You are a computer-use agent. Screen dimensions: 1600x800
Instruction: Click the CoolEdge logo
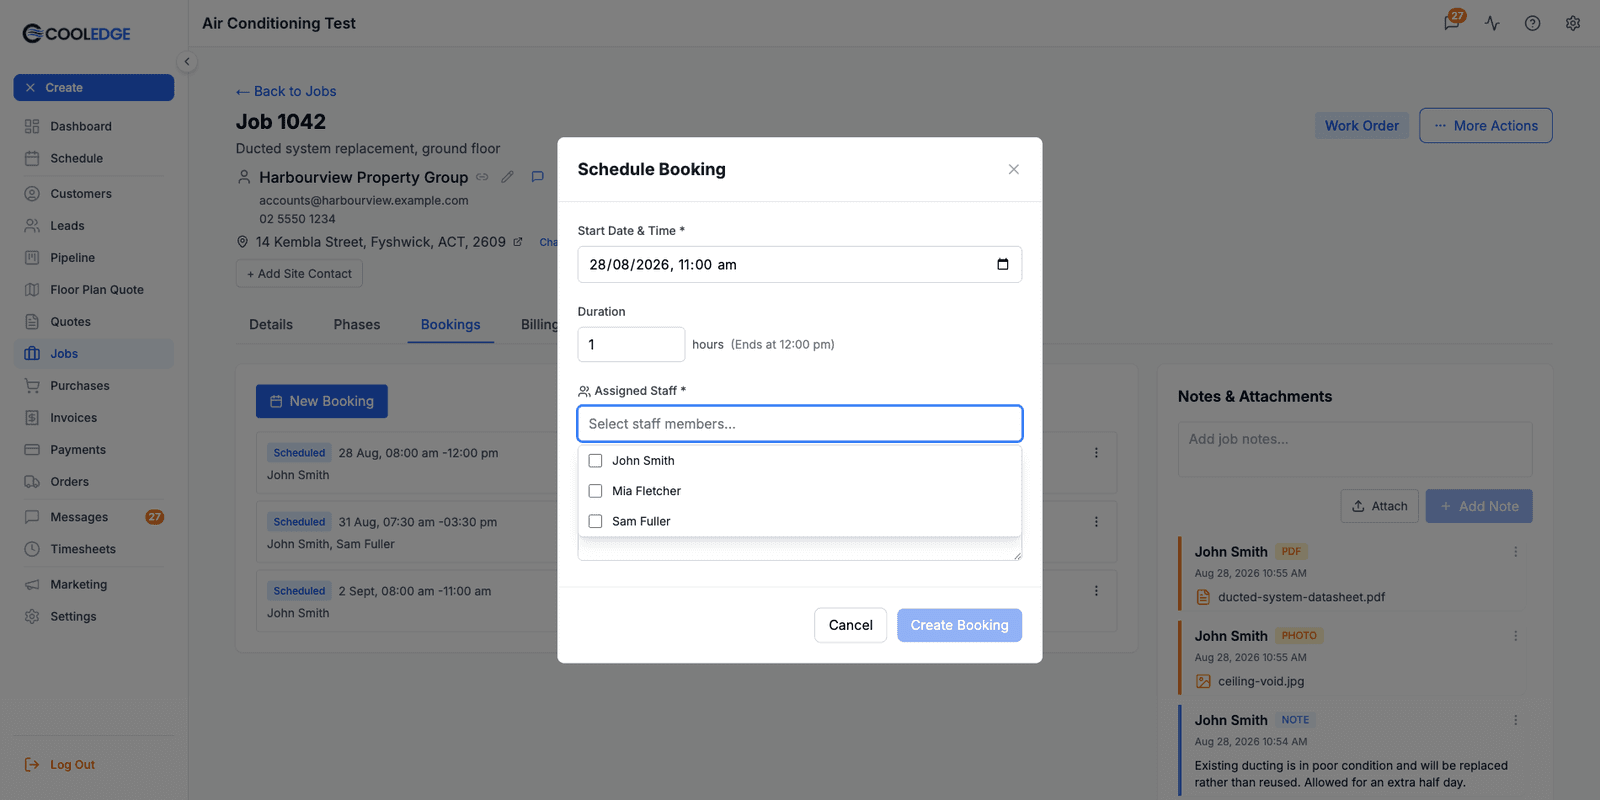click(77, 34)
